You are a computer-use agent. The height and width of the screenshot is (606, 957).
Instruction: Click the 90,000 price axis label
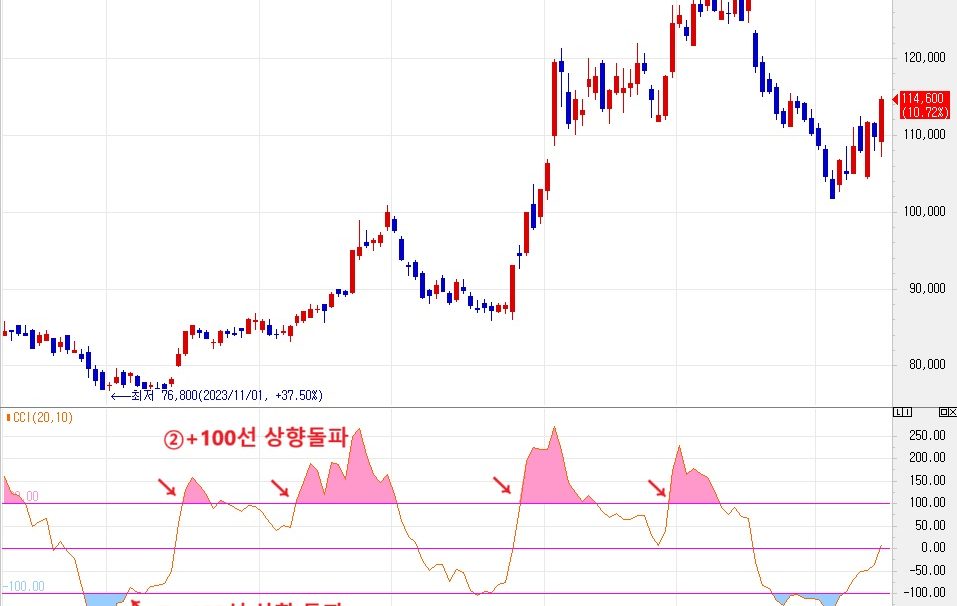pyautogui.click(x=927, y=288)
